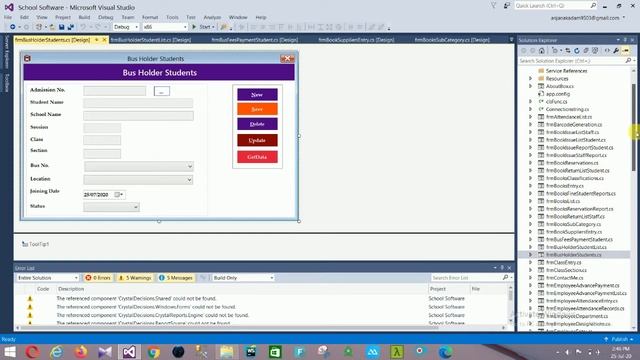Click Save floppy disk icon in toolbar
Viewport: 640px width, 360px height.
point(61,27)
